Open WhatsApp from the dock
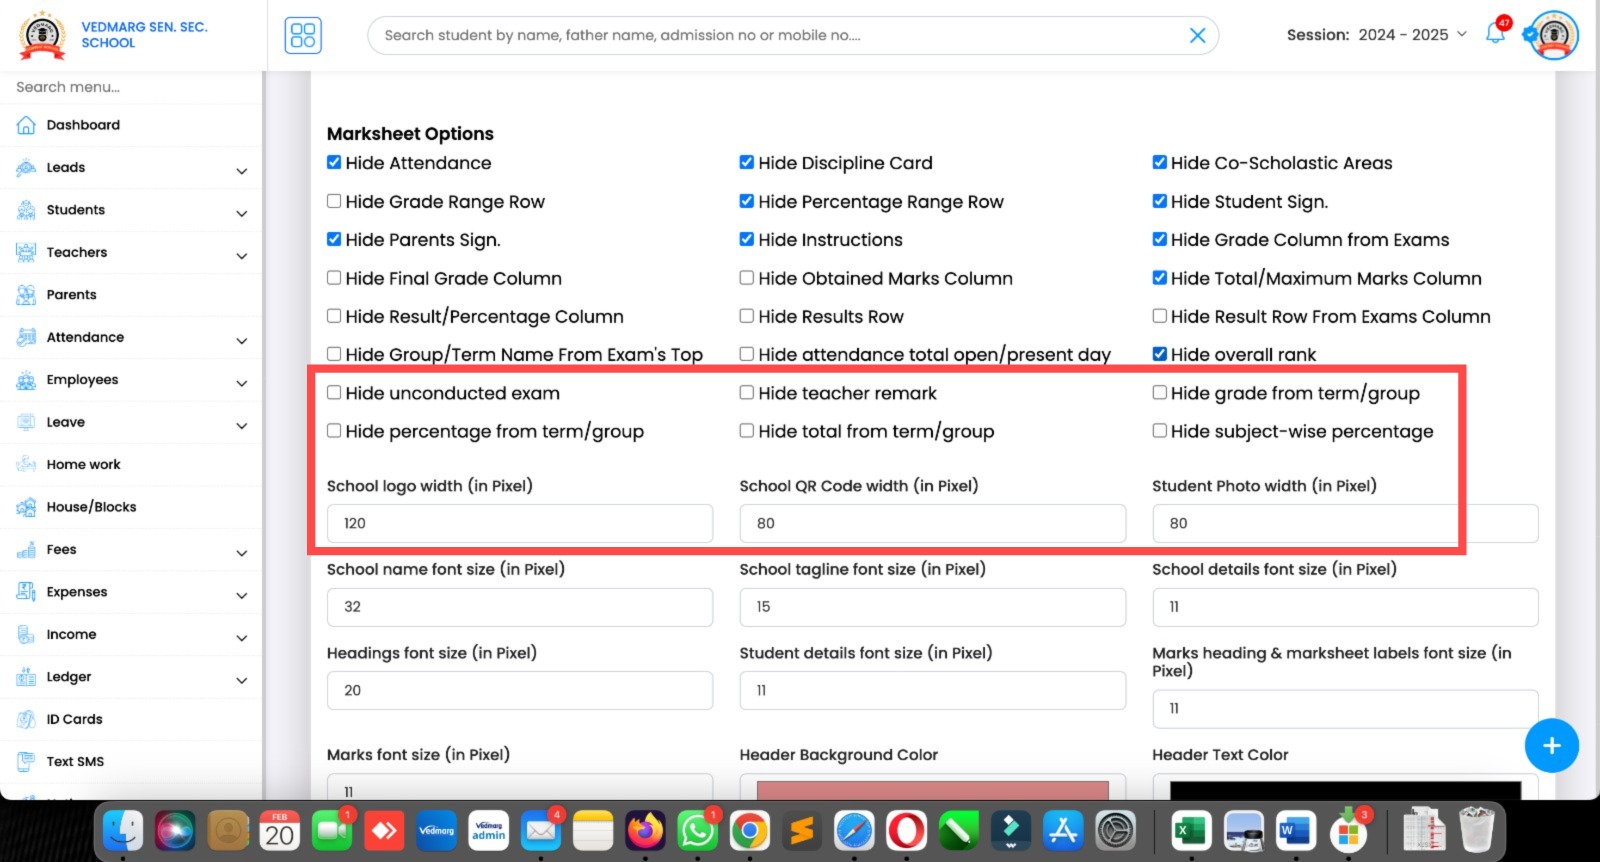Viewport: 1600px width, 862px height. [698, 830]
